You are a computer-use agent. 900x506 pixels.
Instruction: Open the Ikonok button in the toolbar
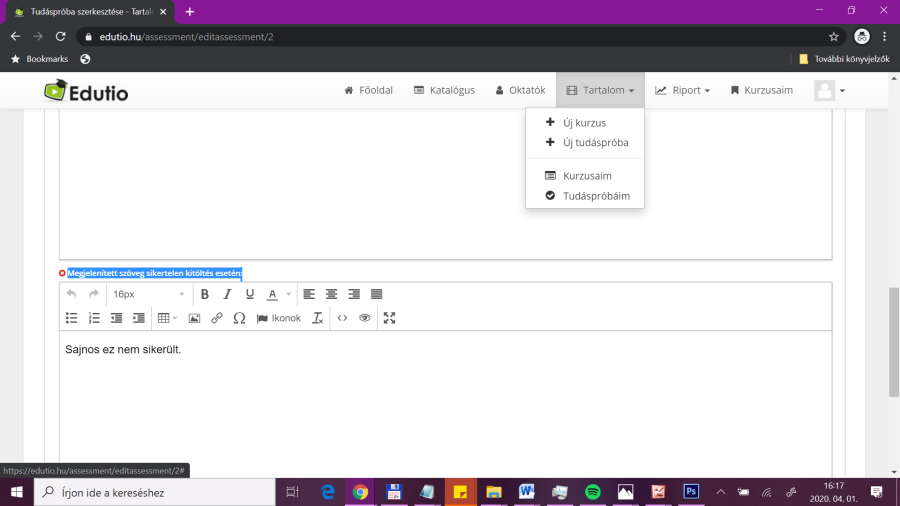279,318
